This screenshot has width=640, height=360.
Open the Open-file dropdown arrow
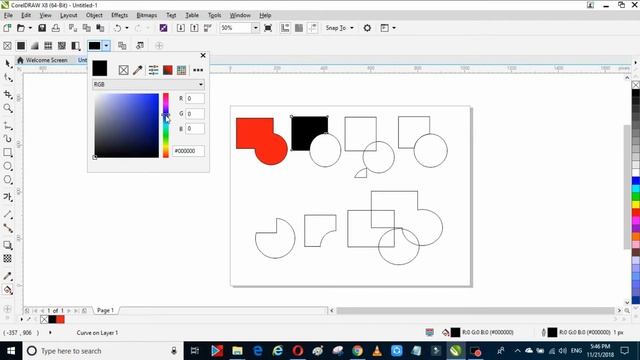point(30,28)
